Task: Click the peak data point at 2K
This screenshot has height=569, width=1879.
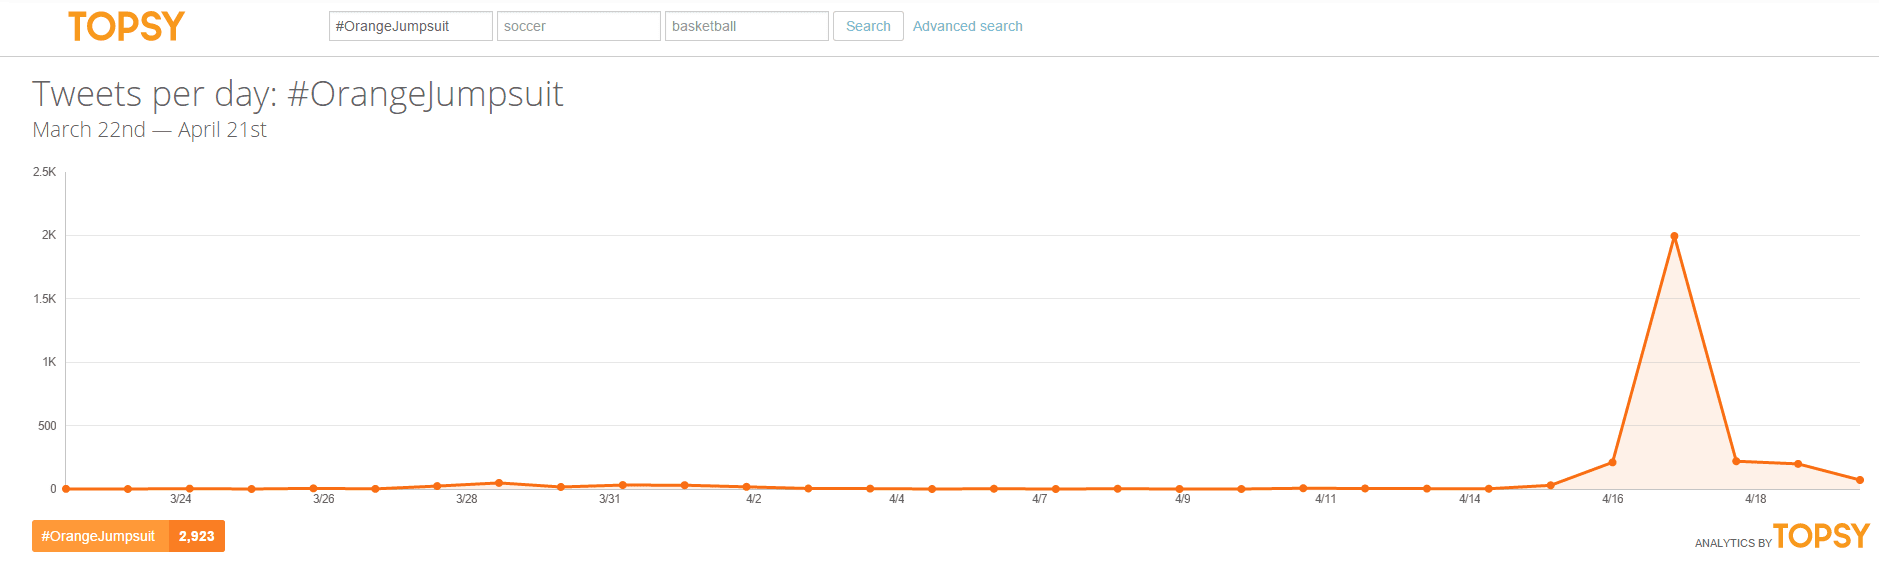Action: click(1674, 236)
